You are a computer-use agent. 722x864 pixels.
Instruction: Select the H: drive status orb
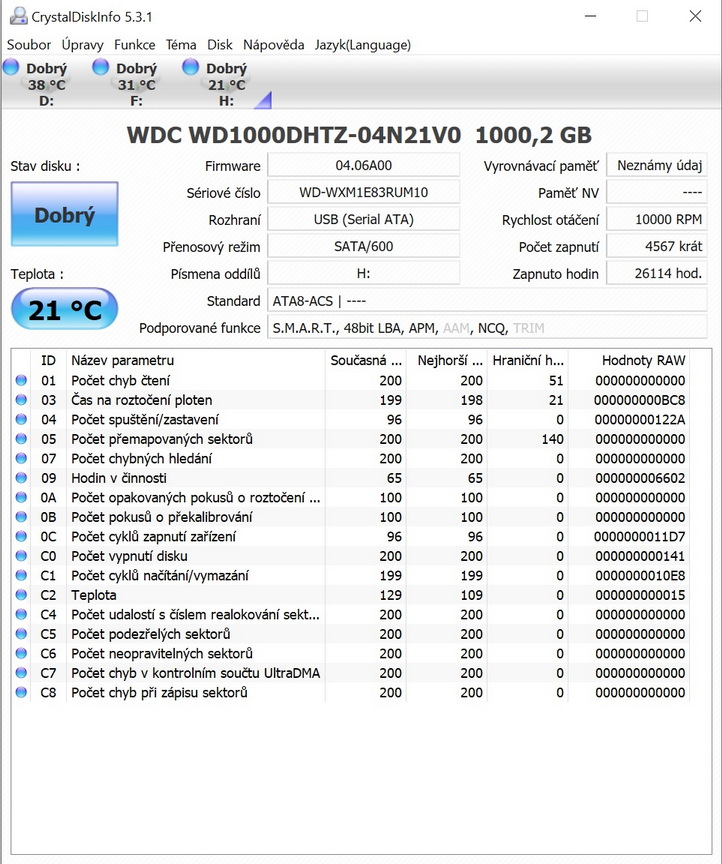190,67
